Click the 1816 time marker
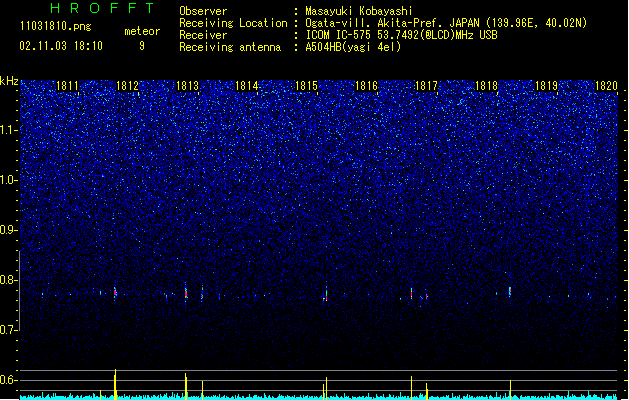 point(366,86)
